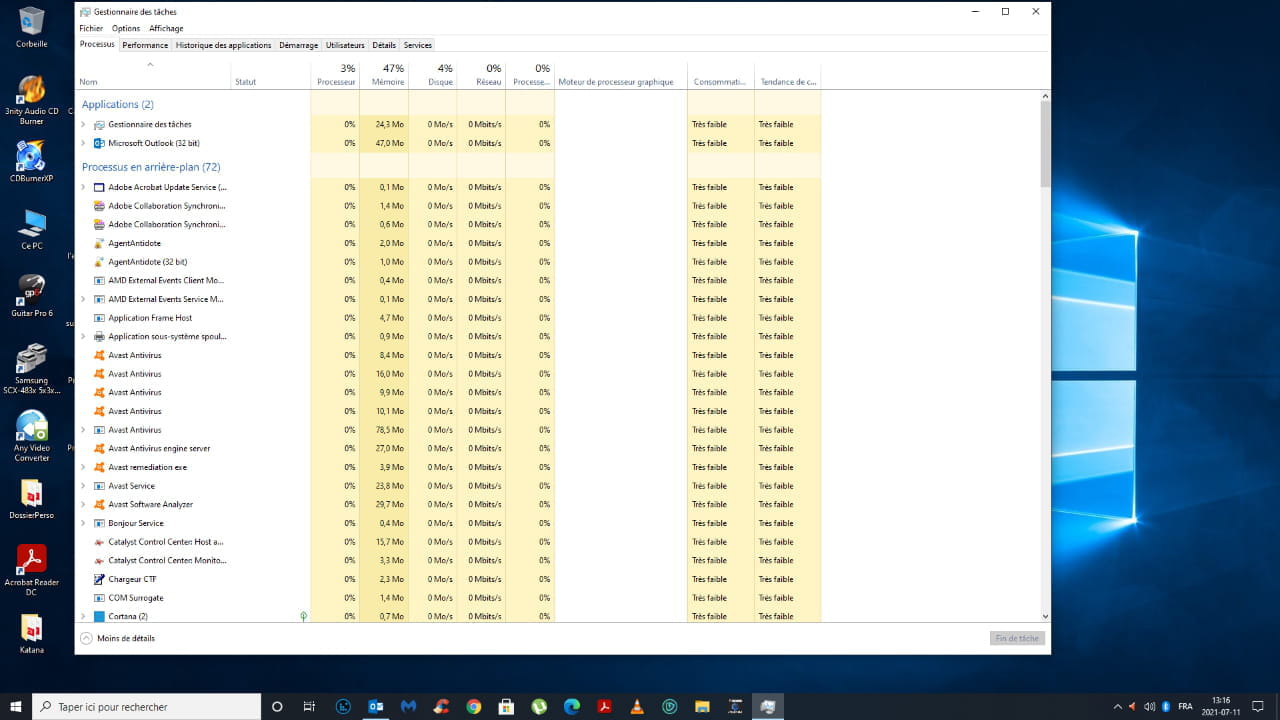Click the COM Surrogate process icon

click(x=99, y=598)
